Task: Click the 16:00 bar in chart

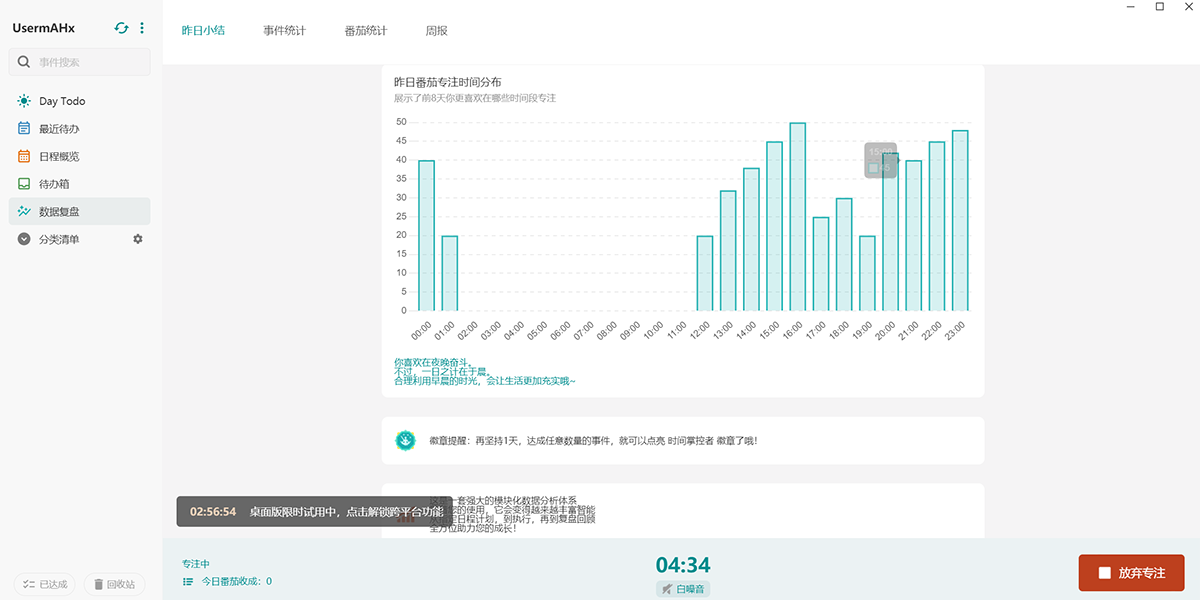Action: click(x=797, y=217)
